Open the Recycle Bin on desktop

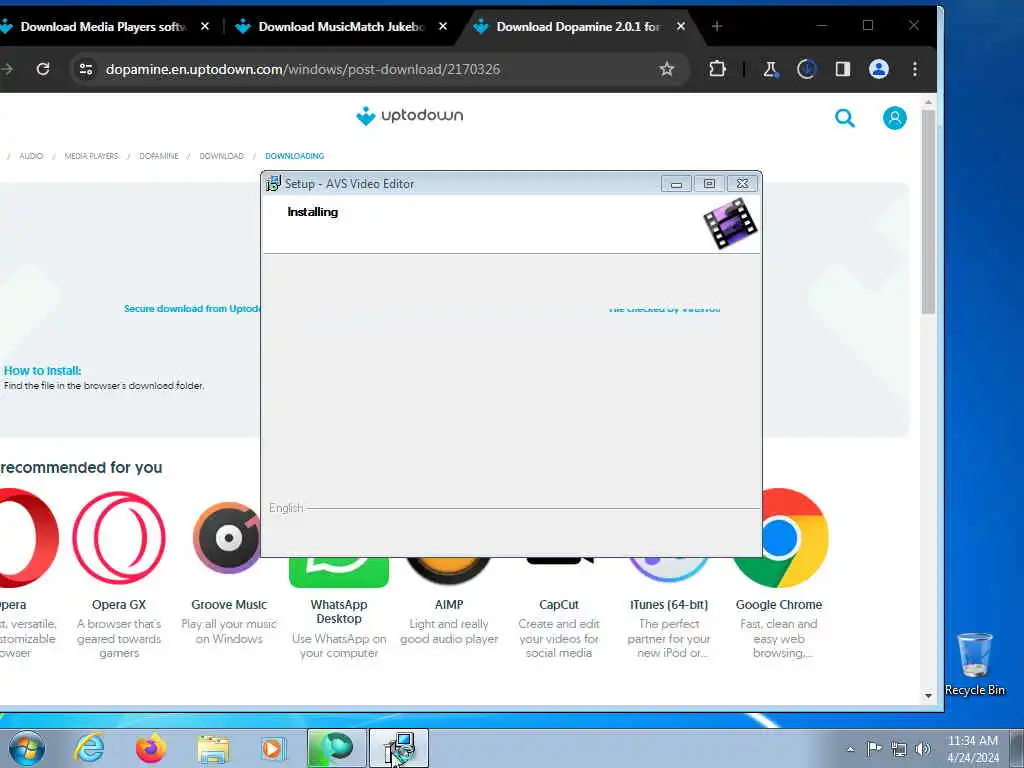click(975, 663)
